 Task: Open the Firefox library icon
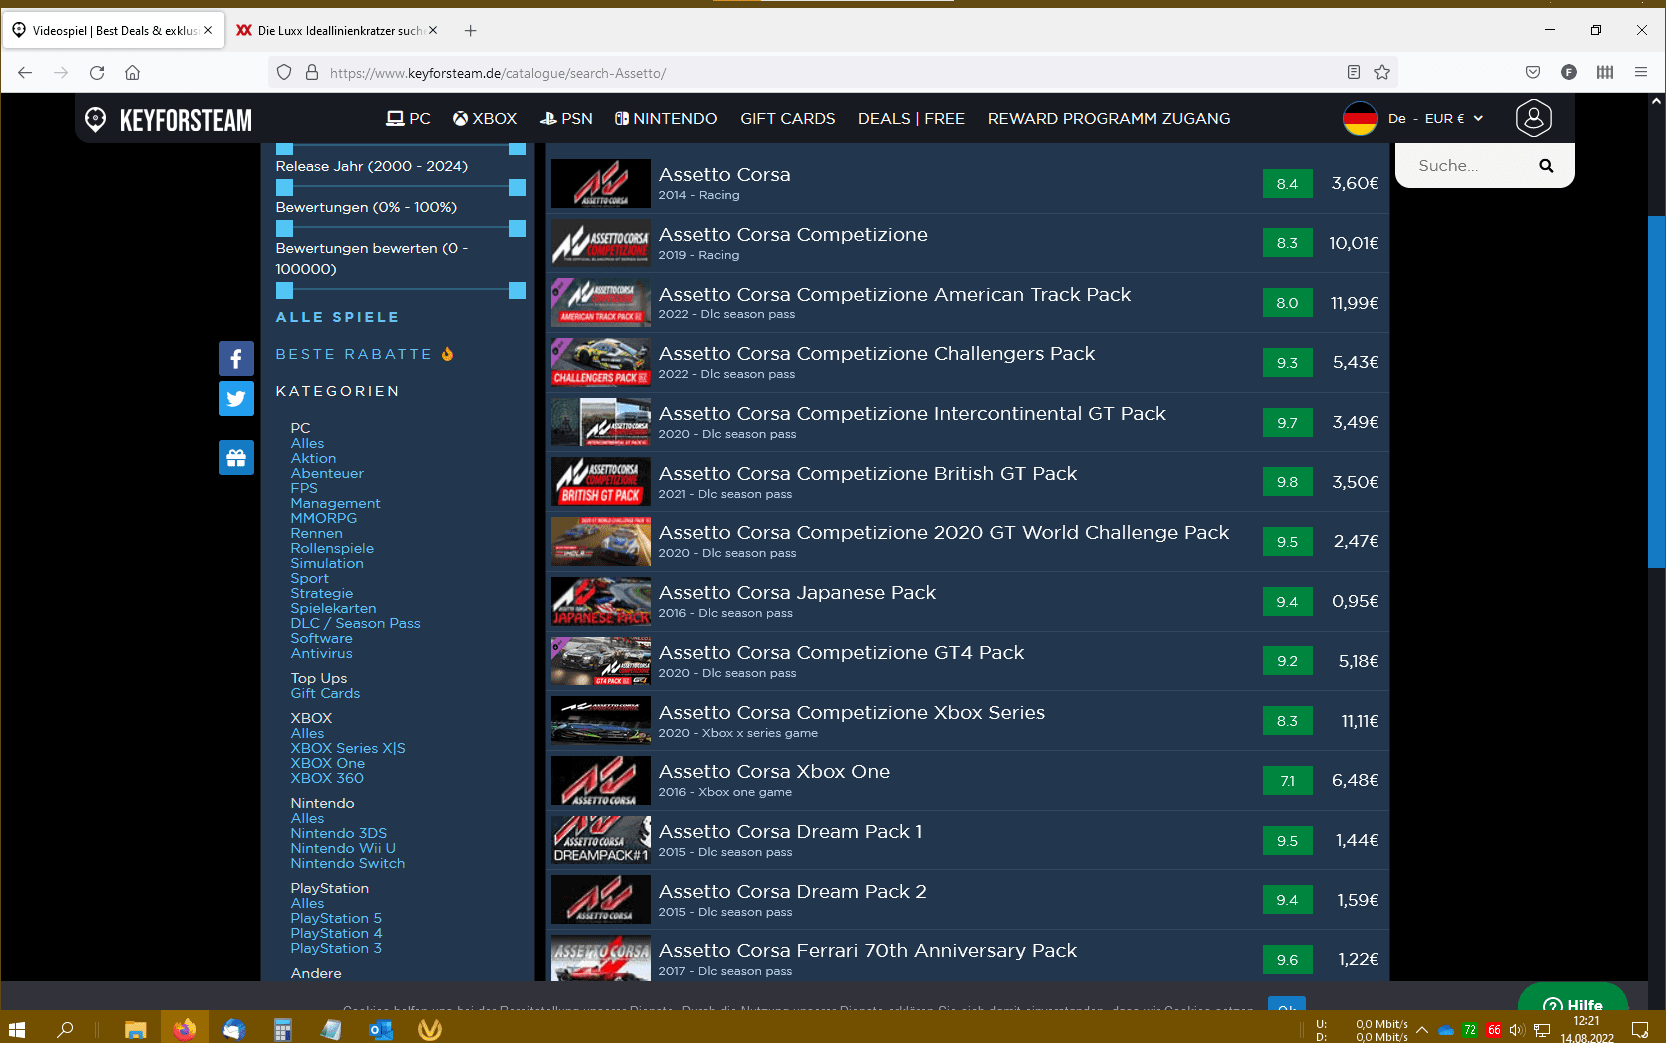click(1605, 72)
